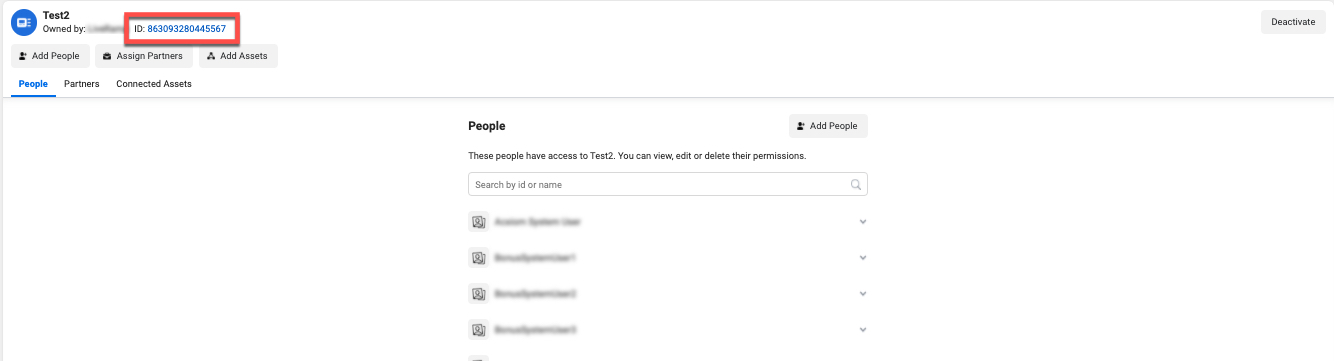Expand the BonusSystemUser2 row chevron
This screenshot has width=1334, height=361.
pos(862,294)
